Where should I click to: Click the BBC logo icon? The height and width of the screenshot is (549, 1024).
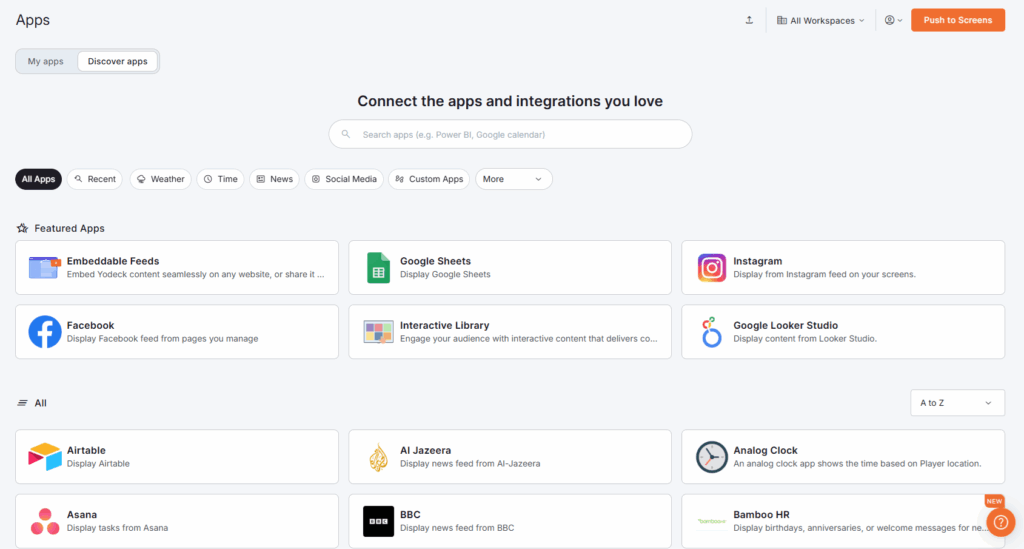point(378,521)
